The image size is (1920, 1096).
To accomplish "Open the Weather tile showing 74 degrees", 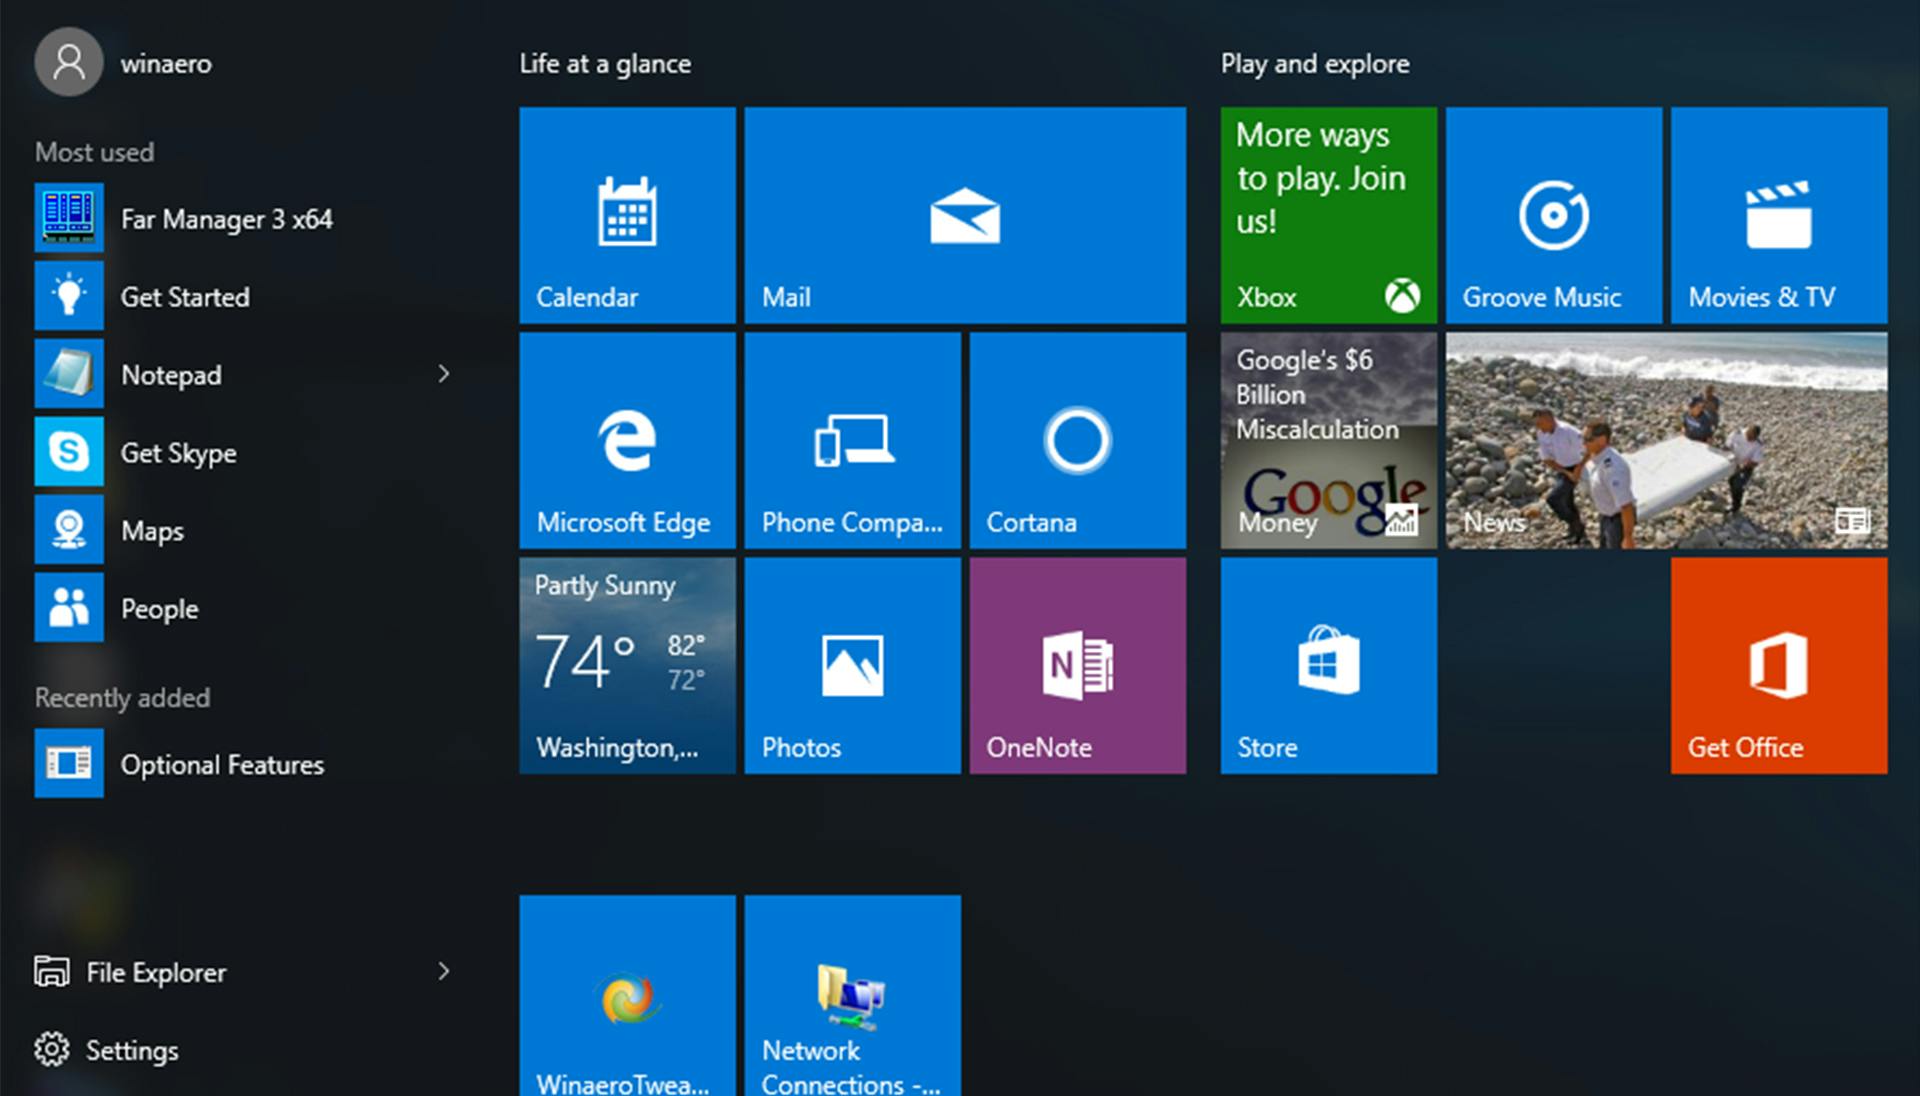I will [627, 665].
